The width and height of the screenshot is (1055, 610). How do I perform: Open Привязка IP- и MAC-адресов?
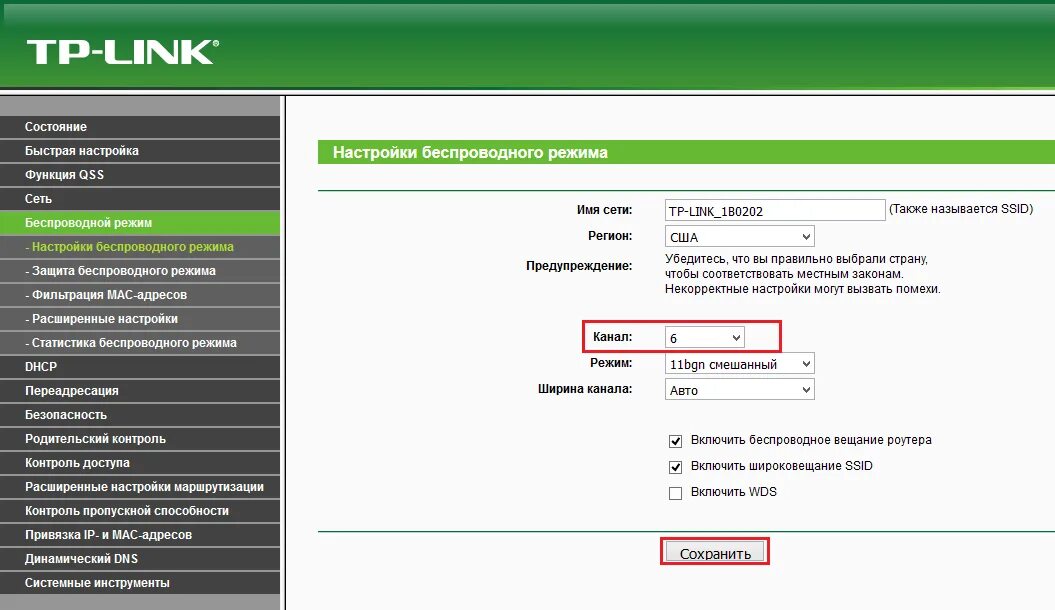tap(140, 535)
